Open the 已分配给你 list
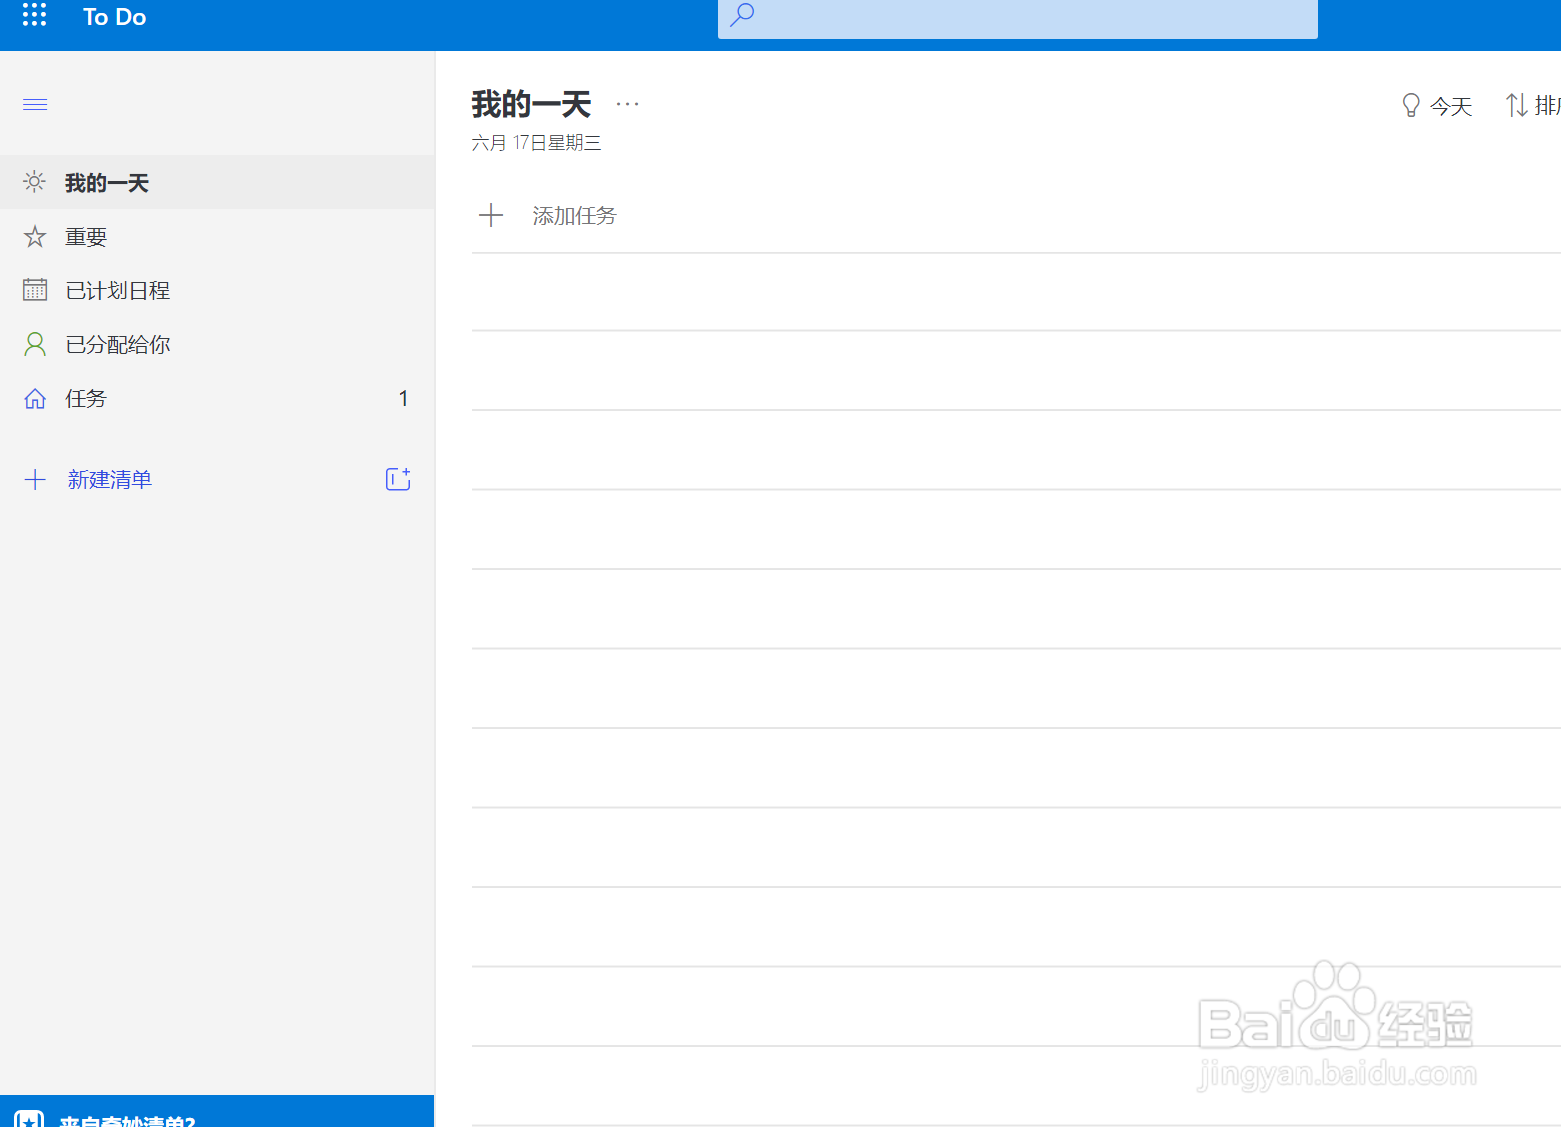The height and width of the screenshot is (1127, 1561). pyautogui.click(x=217, y=345)
